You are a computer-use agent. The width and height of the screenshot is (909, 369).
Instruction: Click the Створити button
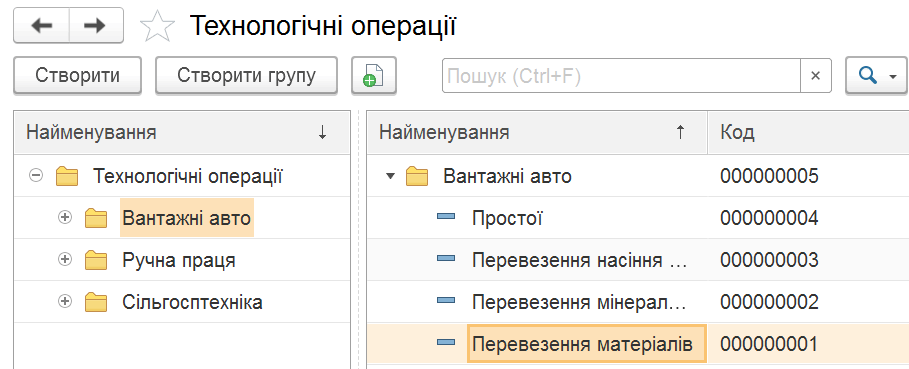(x=77, y=75)
